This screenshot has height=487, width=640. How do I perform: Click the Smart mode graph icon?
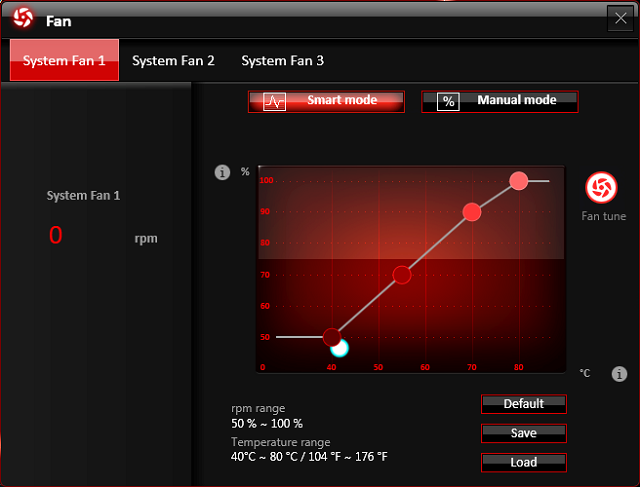coord(274,102)
